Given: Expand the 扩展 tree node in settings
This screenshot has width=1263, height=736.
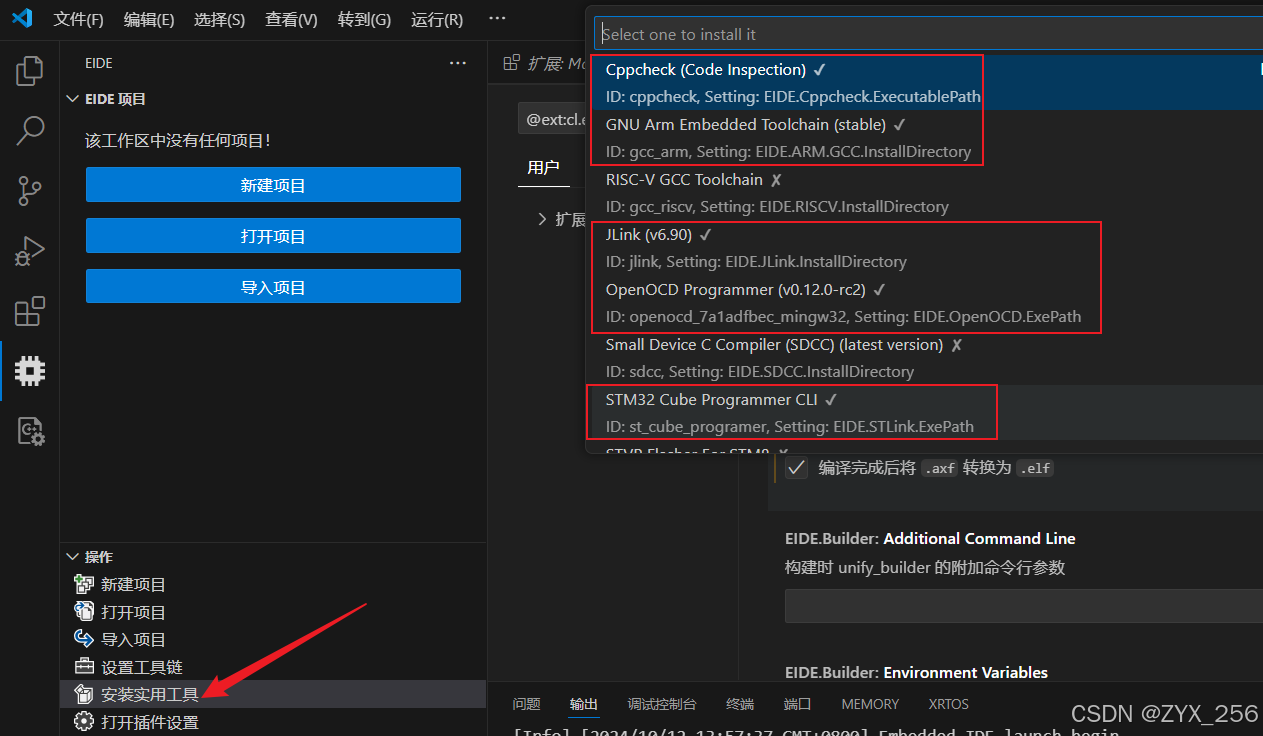Looking at the screenshot, I should [x=542, y=219].
